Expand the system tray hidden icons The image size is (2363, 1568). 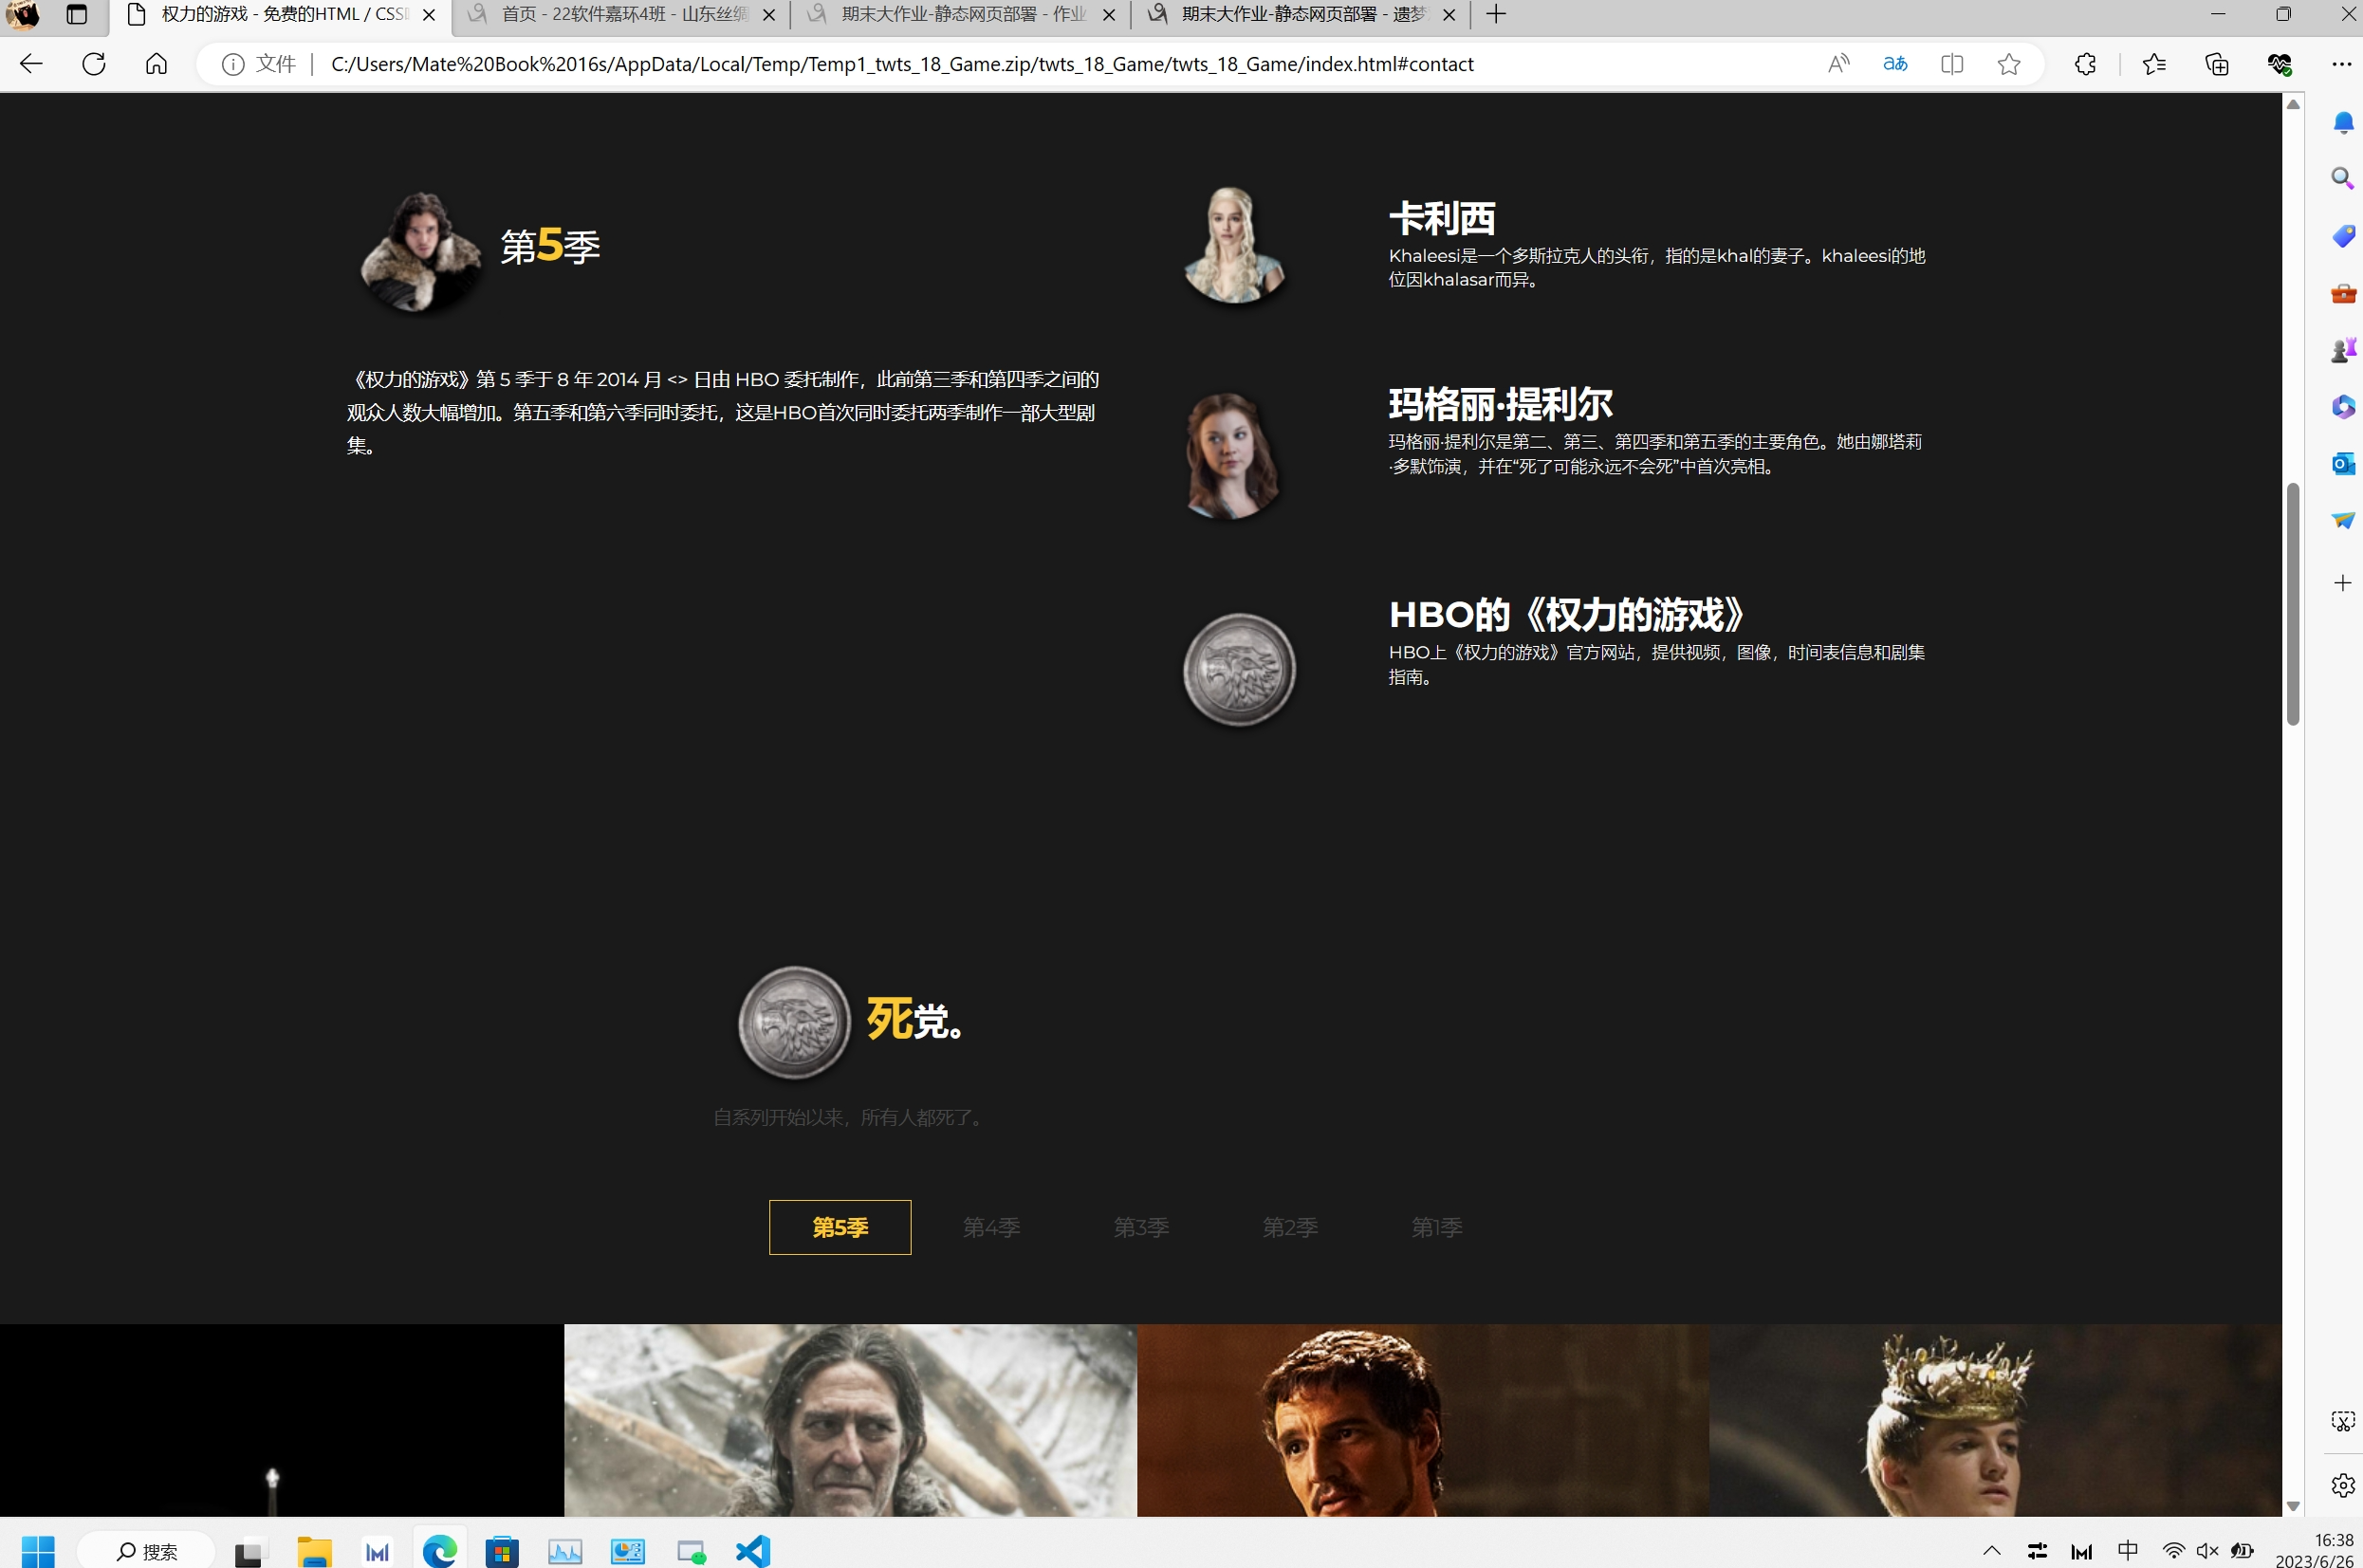coord(1991,1551)
